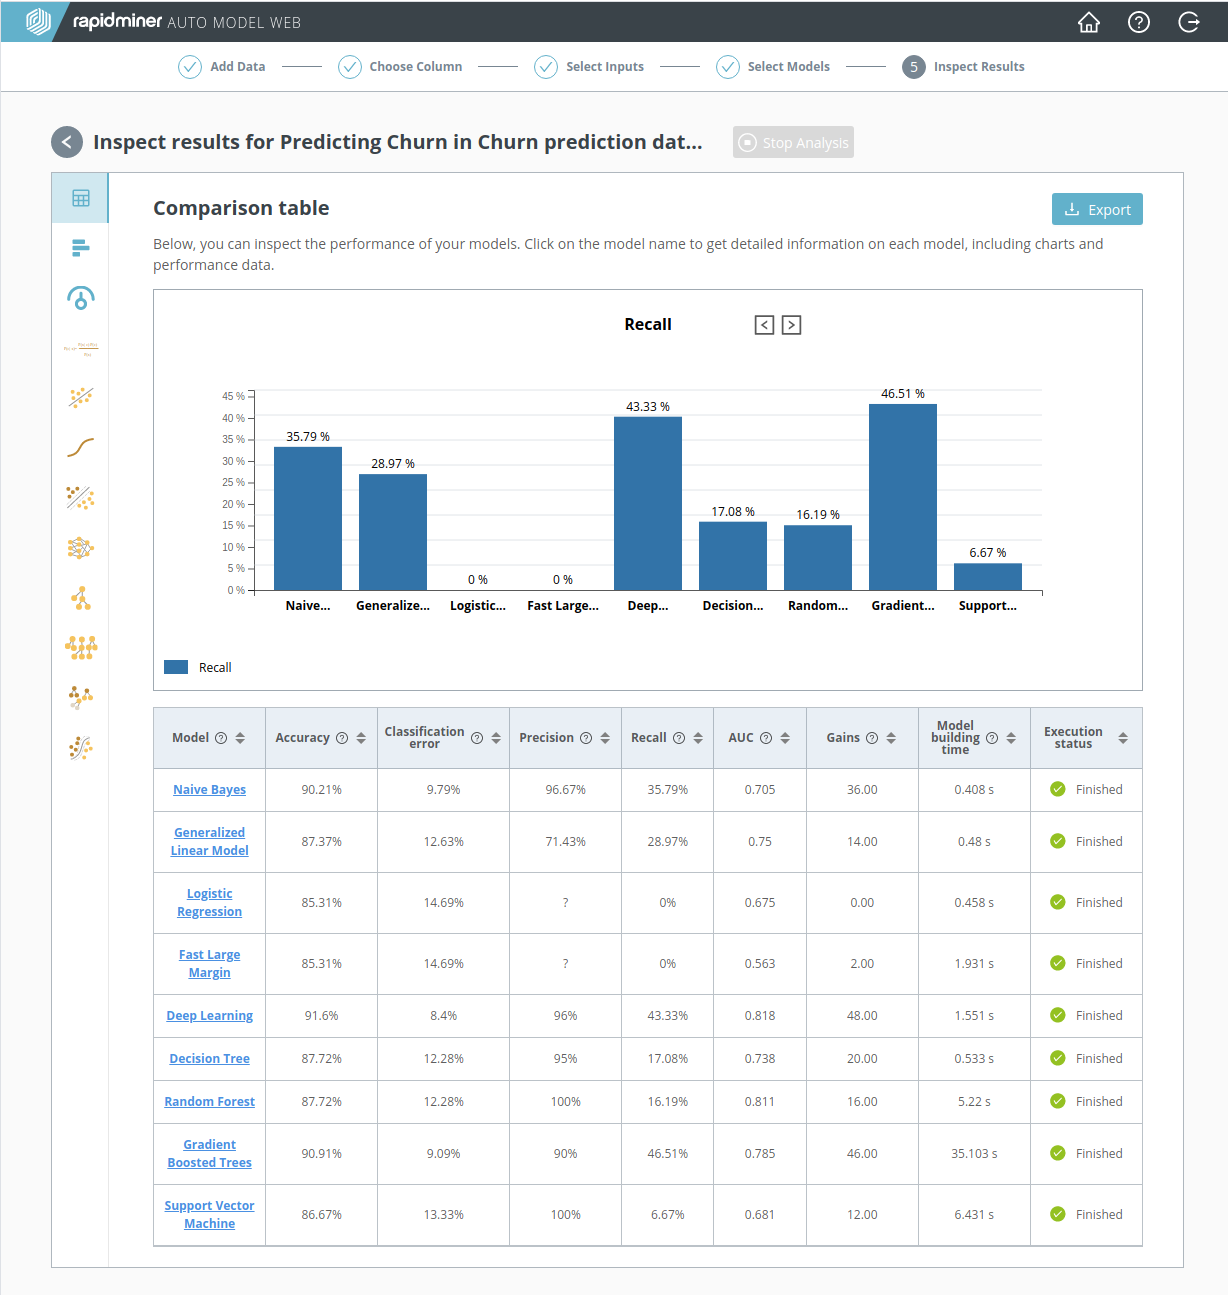The height and width of the screenshot is (1295, 1228).
Task: Show next chart metric with right arrow
Action: coord(791,325)
